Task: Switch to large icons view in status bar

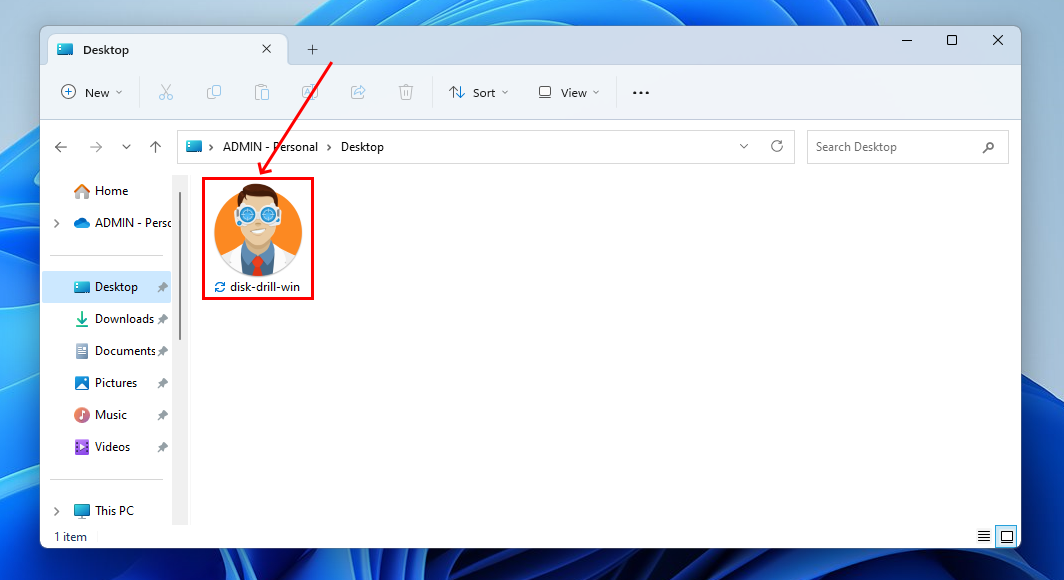Action: tap(1007, 537)
